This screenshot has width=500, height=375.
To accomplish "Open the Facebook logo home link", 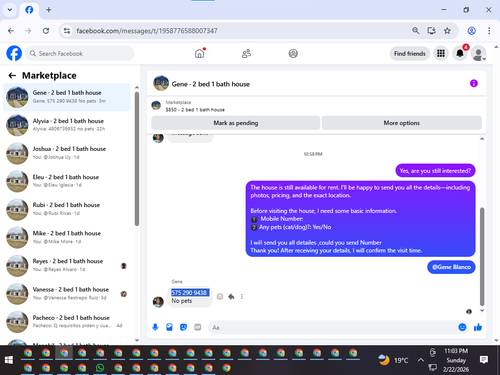I will click(x=14, y=53).
